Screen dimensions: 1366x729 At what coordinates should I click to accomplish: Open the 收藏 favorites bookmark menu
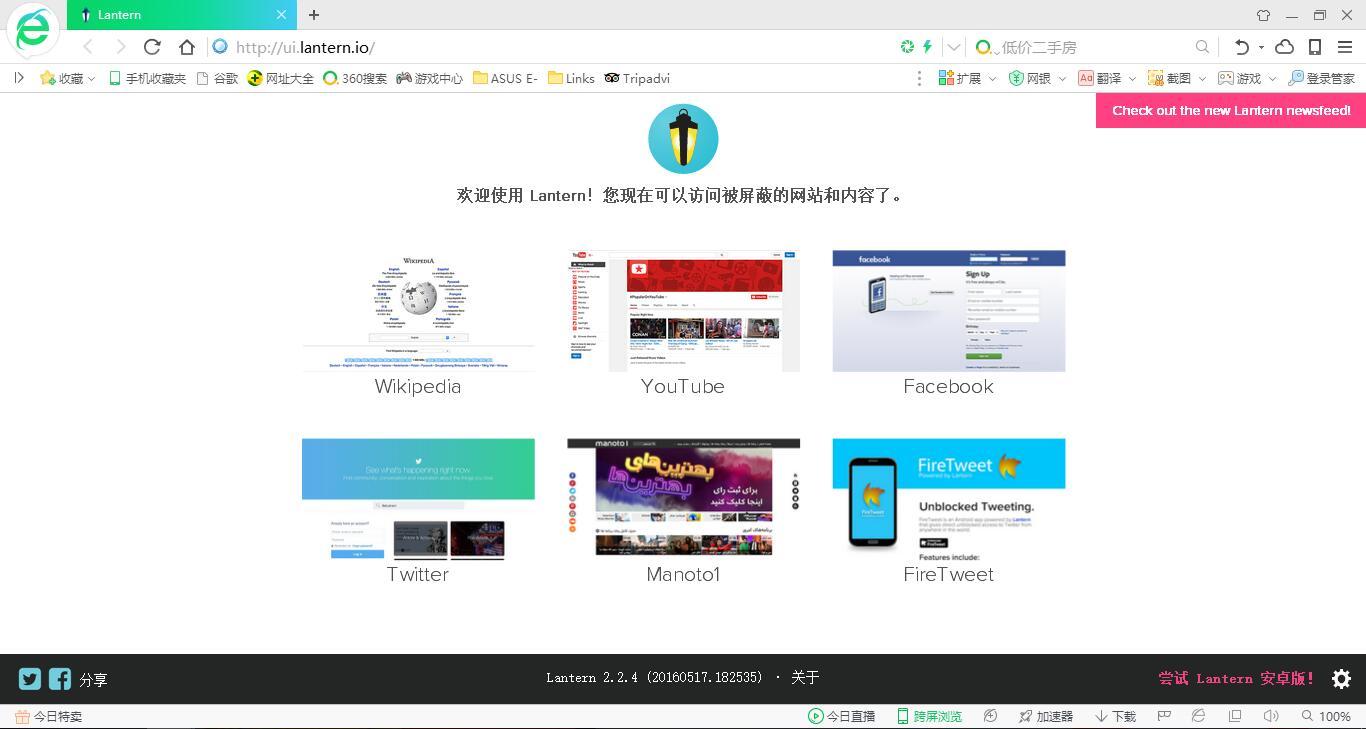(x=67, y=78)
